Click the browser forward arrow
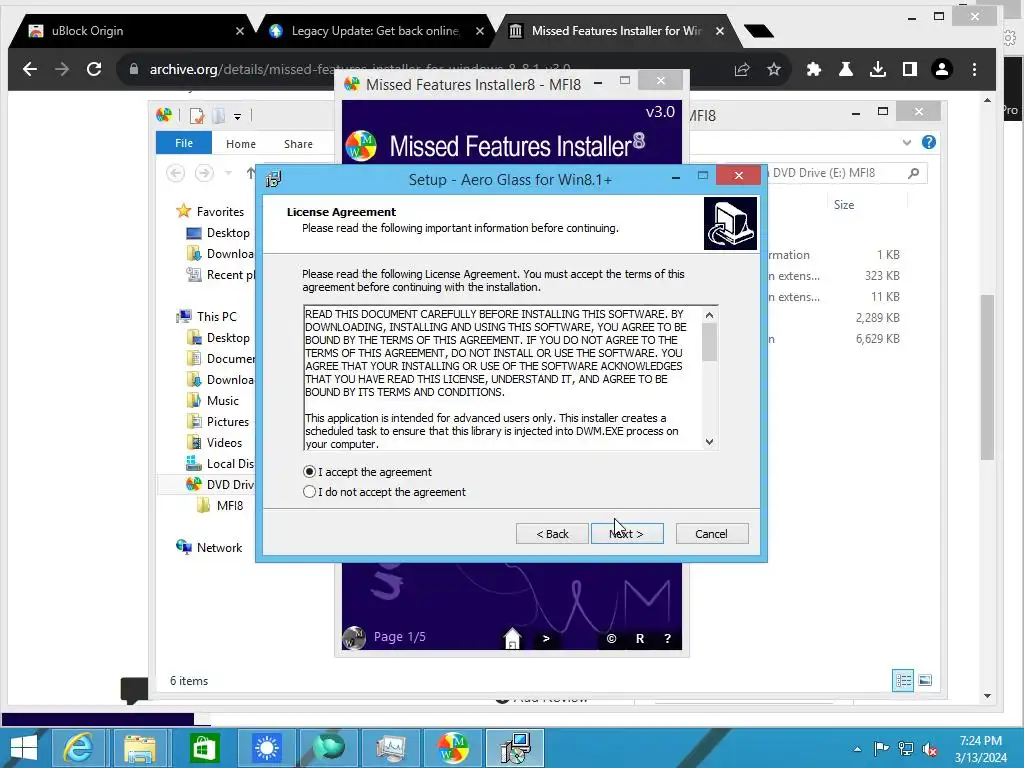1024x768 pixels. click(x=62, y=69)
